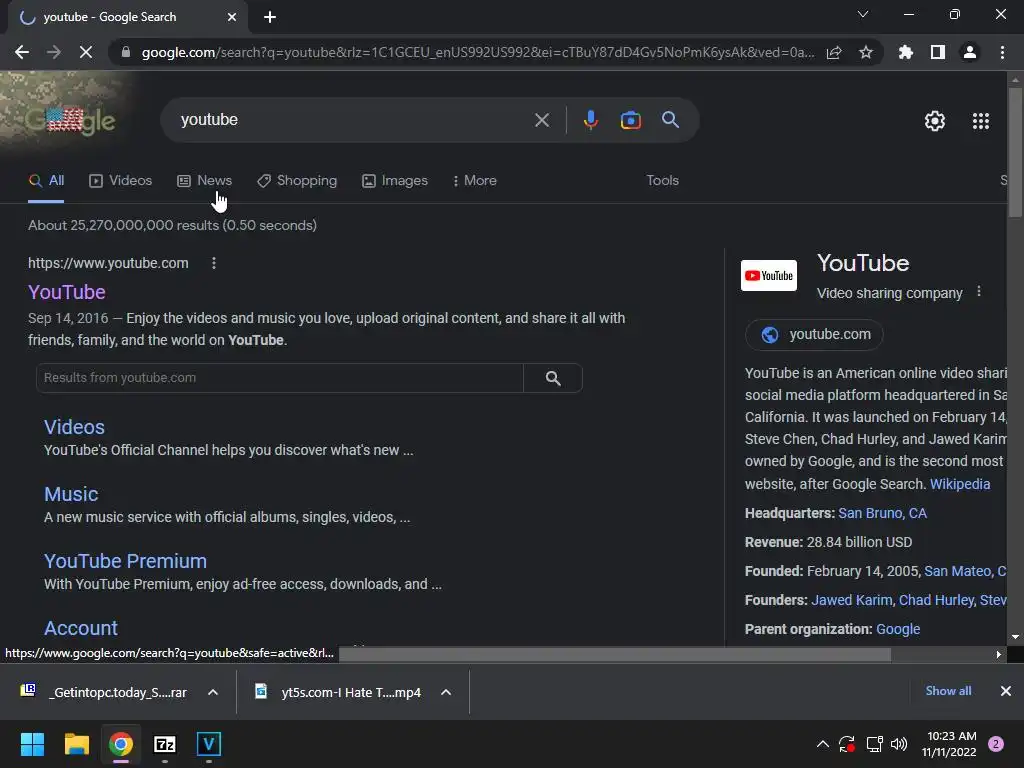Open the YouTube main result link
Image resolution: width=1024 pixels, height=768 pixels.
(x=67, y=292)
